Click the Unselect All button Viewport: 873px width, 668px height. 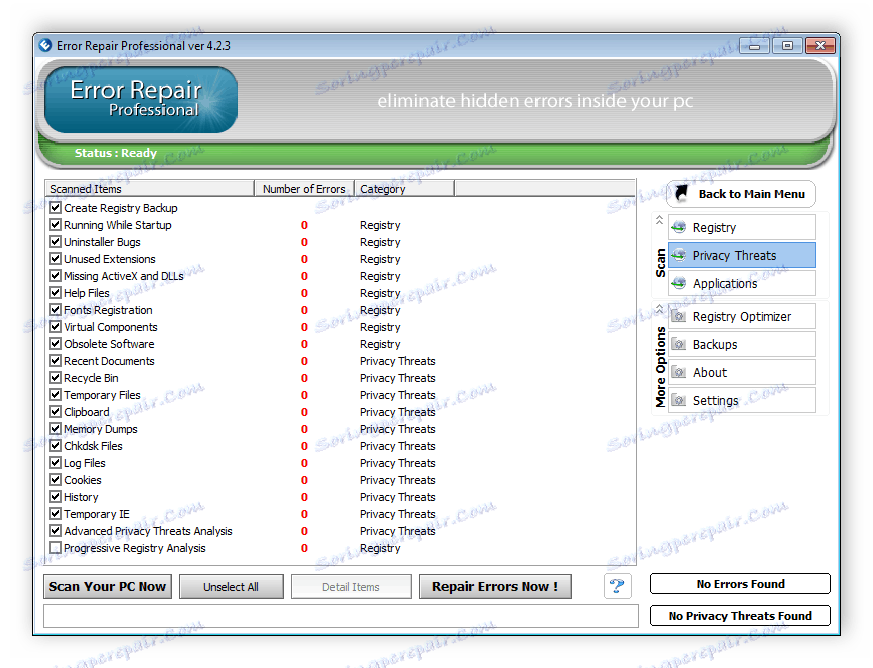(231, 587)
